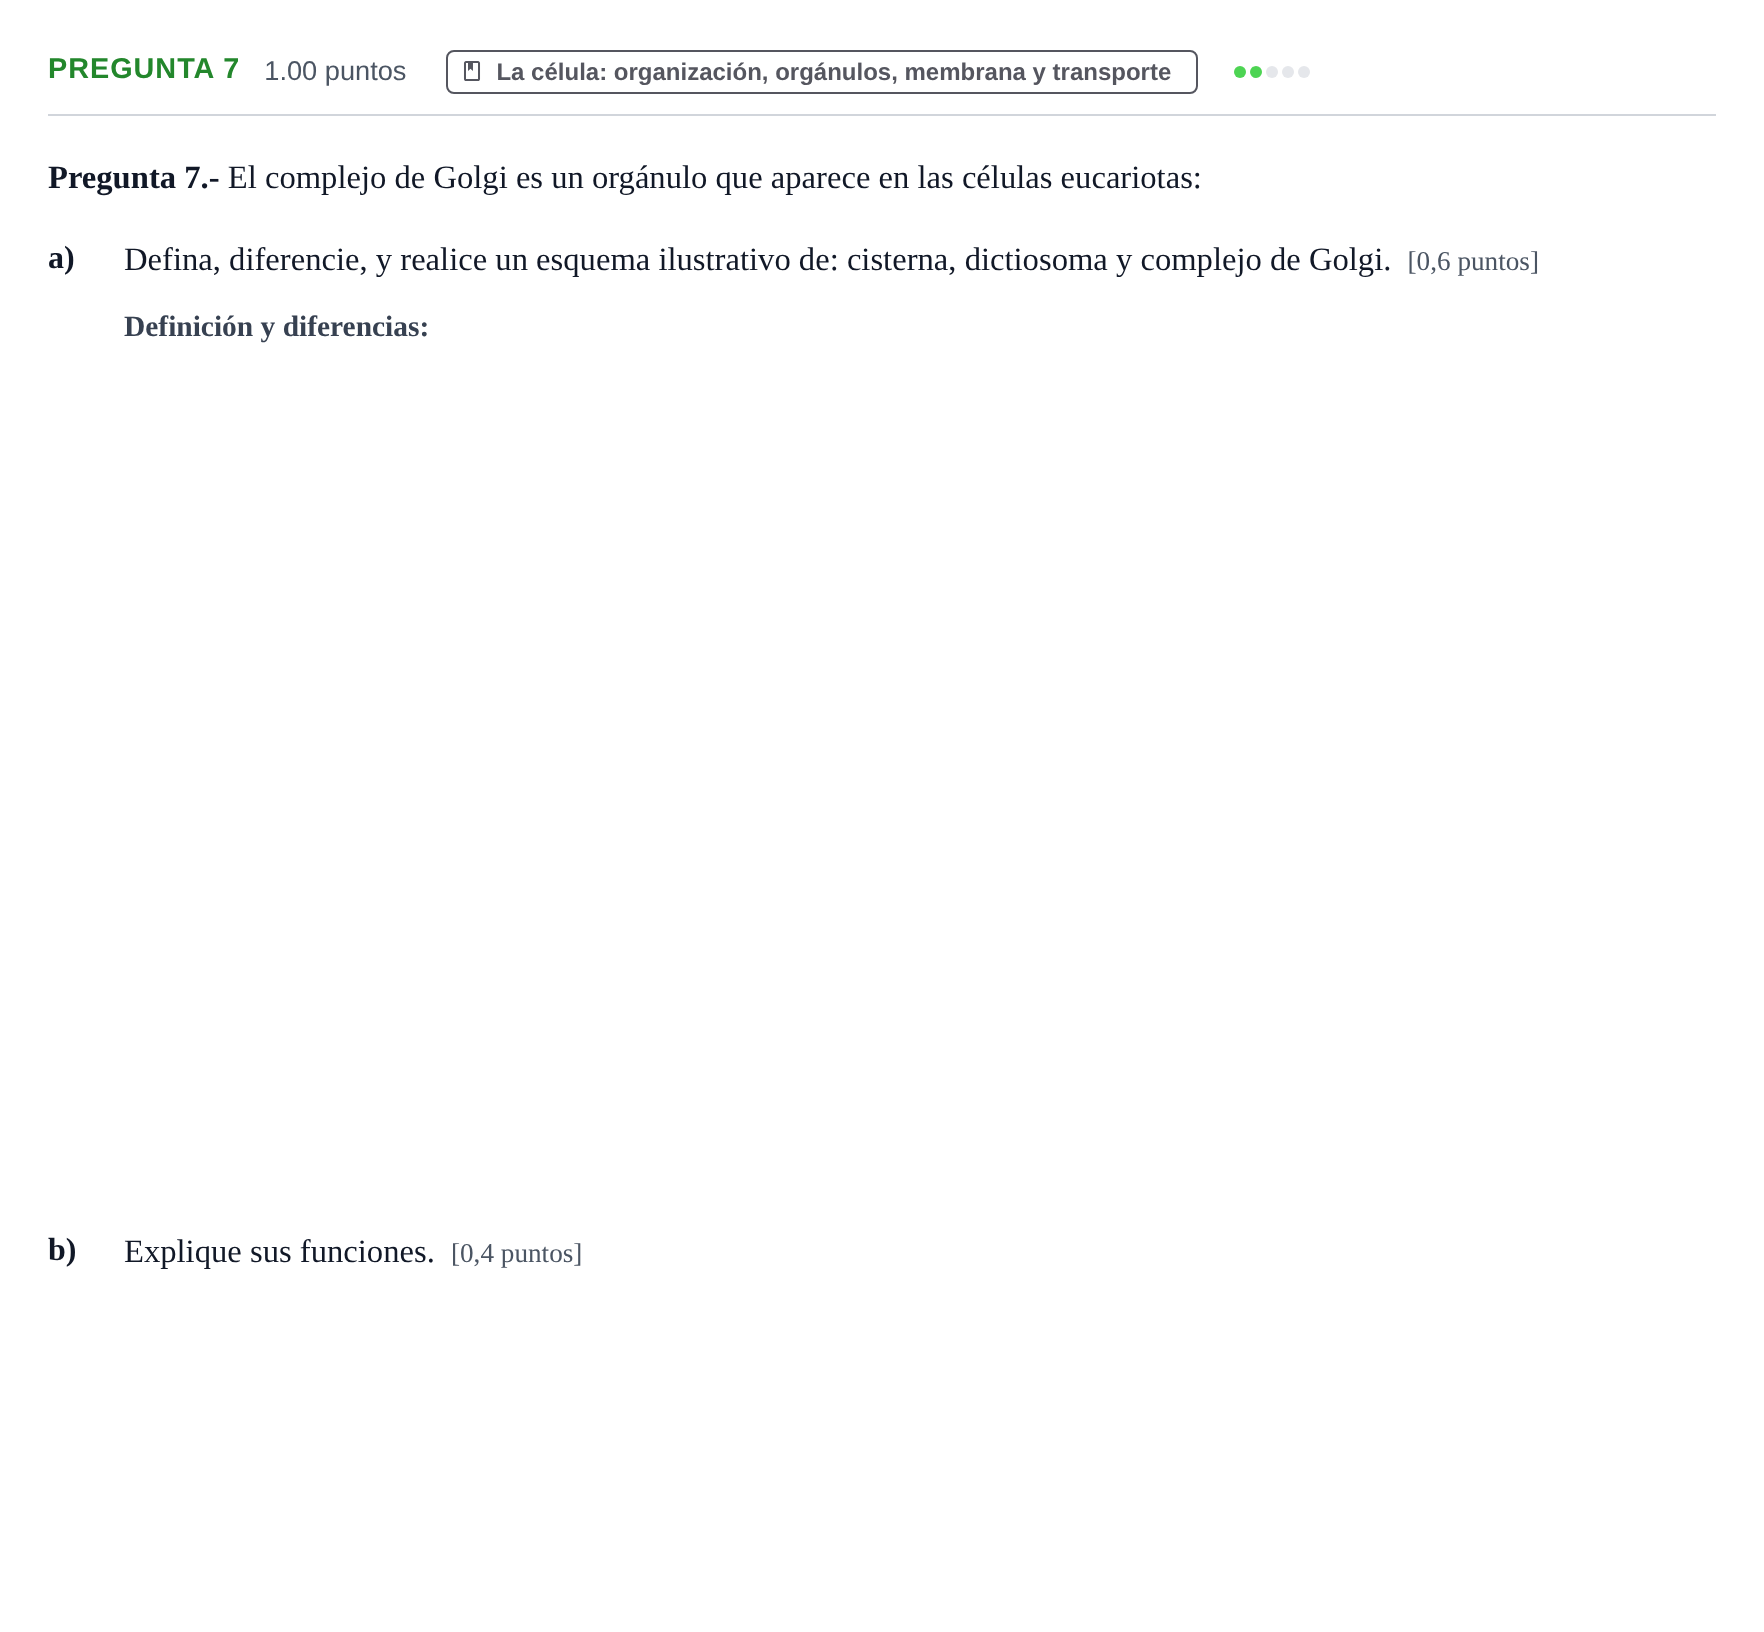
Task: Select the 'b)' sub-question marker
Action: pos(62,1250)
